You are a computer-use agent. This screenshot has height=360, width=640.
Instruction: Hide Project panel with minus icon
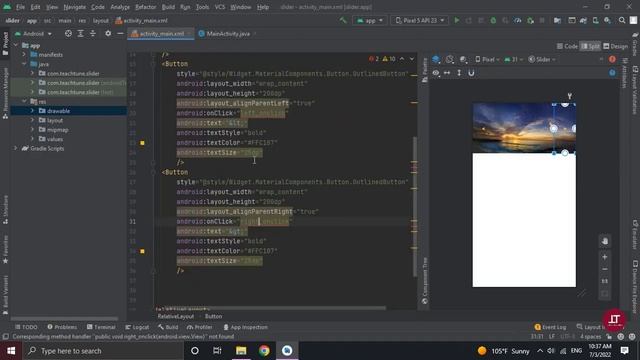pos(120,33)
